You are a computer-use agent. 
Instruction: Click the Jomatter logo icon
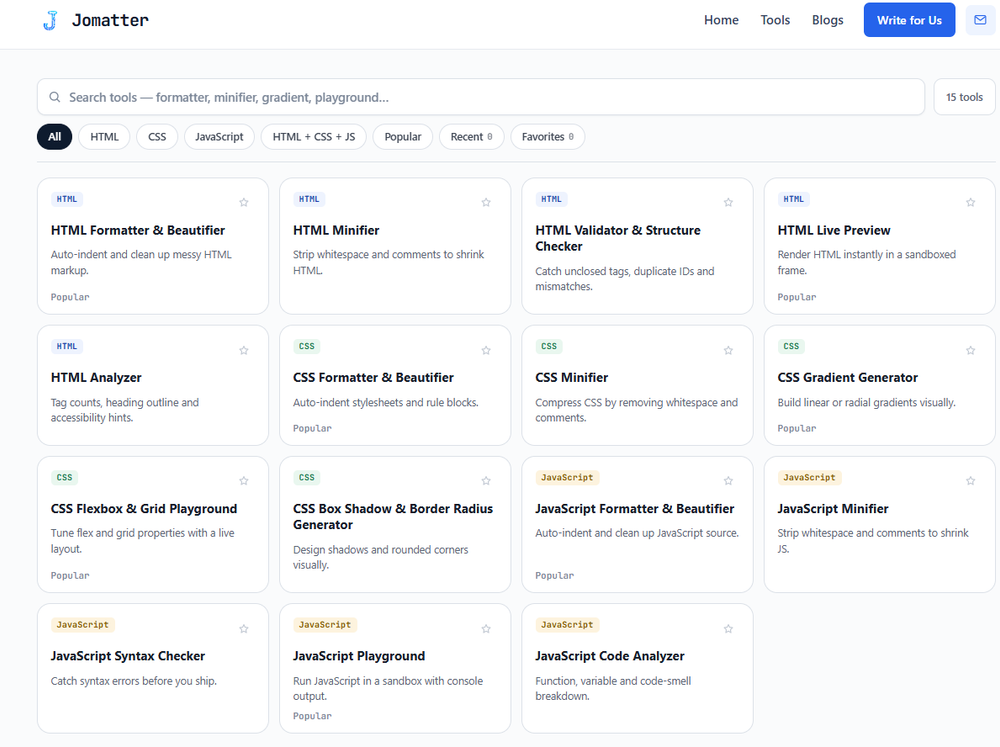pyautogui.click(x=50, y=20)
